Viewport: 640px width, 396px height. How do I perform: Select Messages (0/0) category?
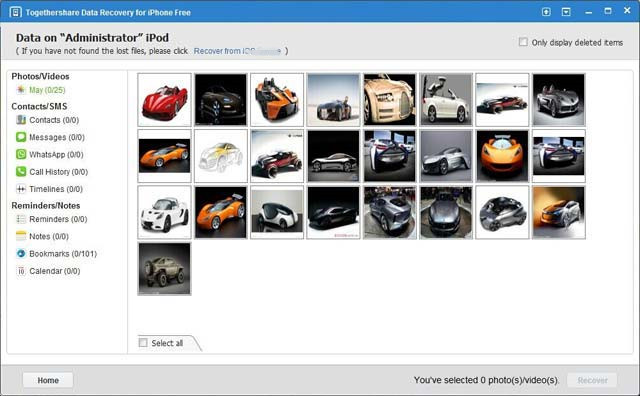(x=57, y=137)
